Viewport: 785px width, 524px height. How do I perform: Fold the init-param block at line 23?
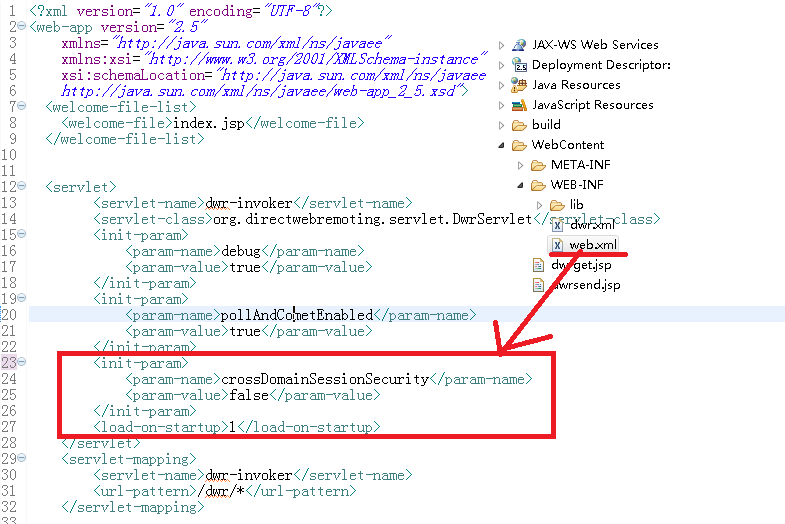click(22, 361)
